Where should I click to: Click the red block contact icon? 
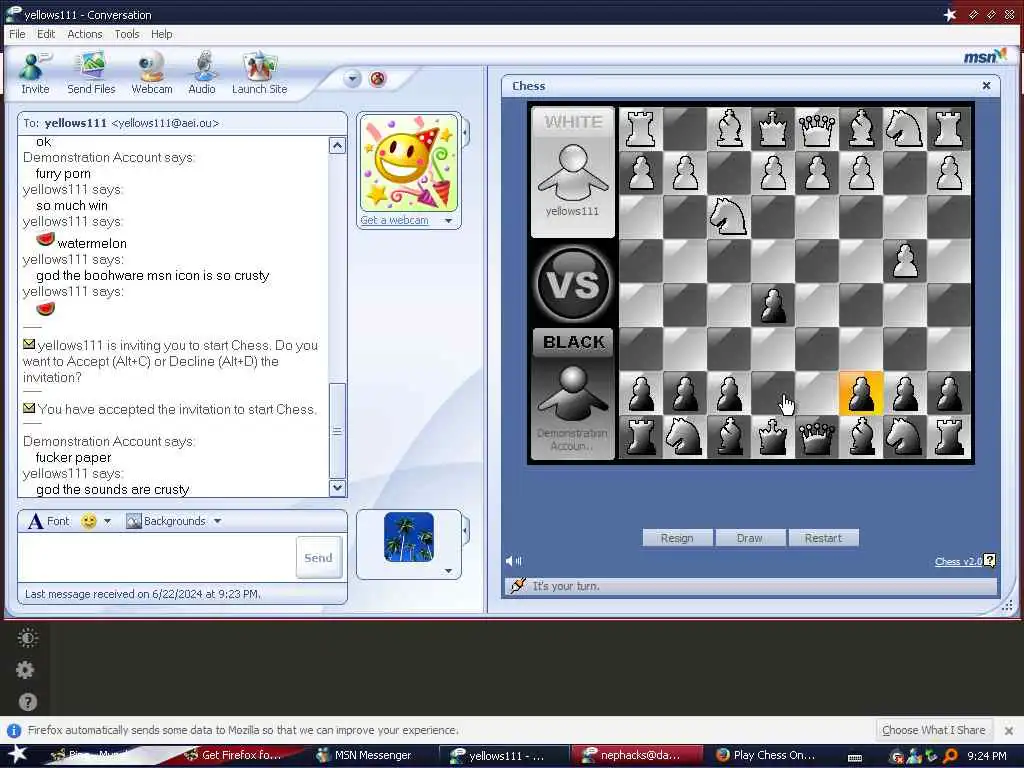coord(377,79)
